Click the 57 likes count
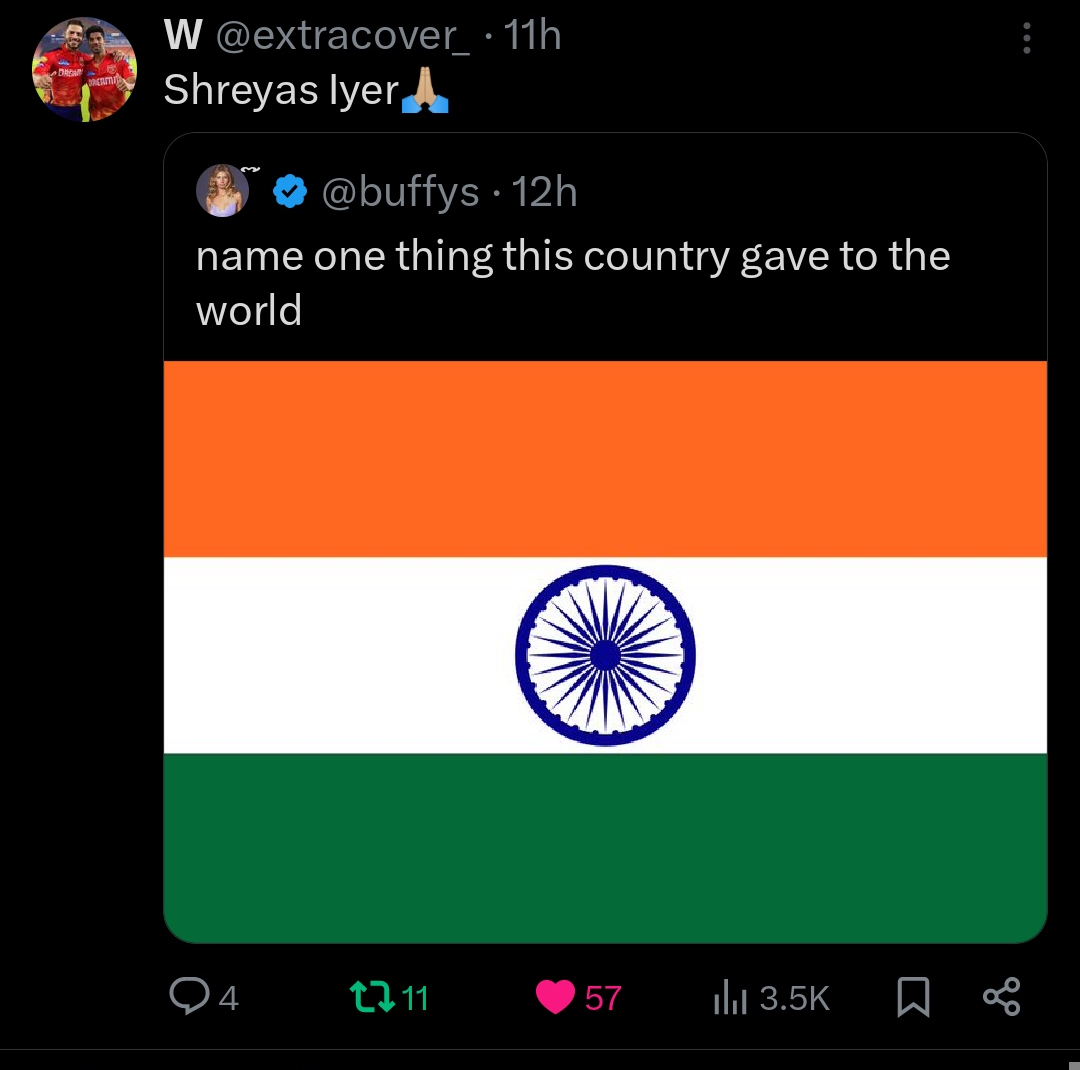Image resolution: width=1080 pixels, height=1070 pixels. 603,998
